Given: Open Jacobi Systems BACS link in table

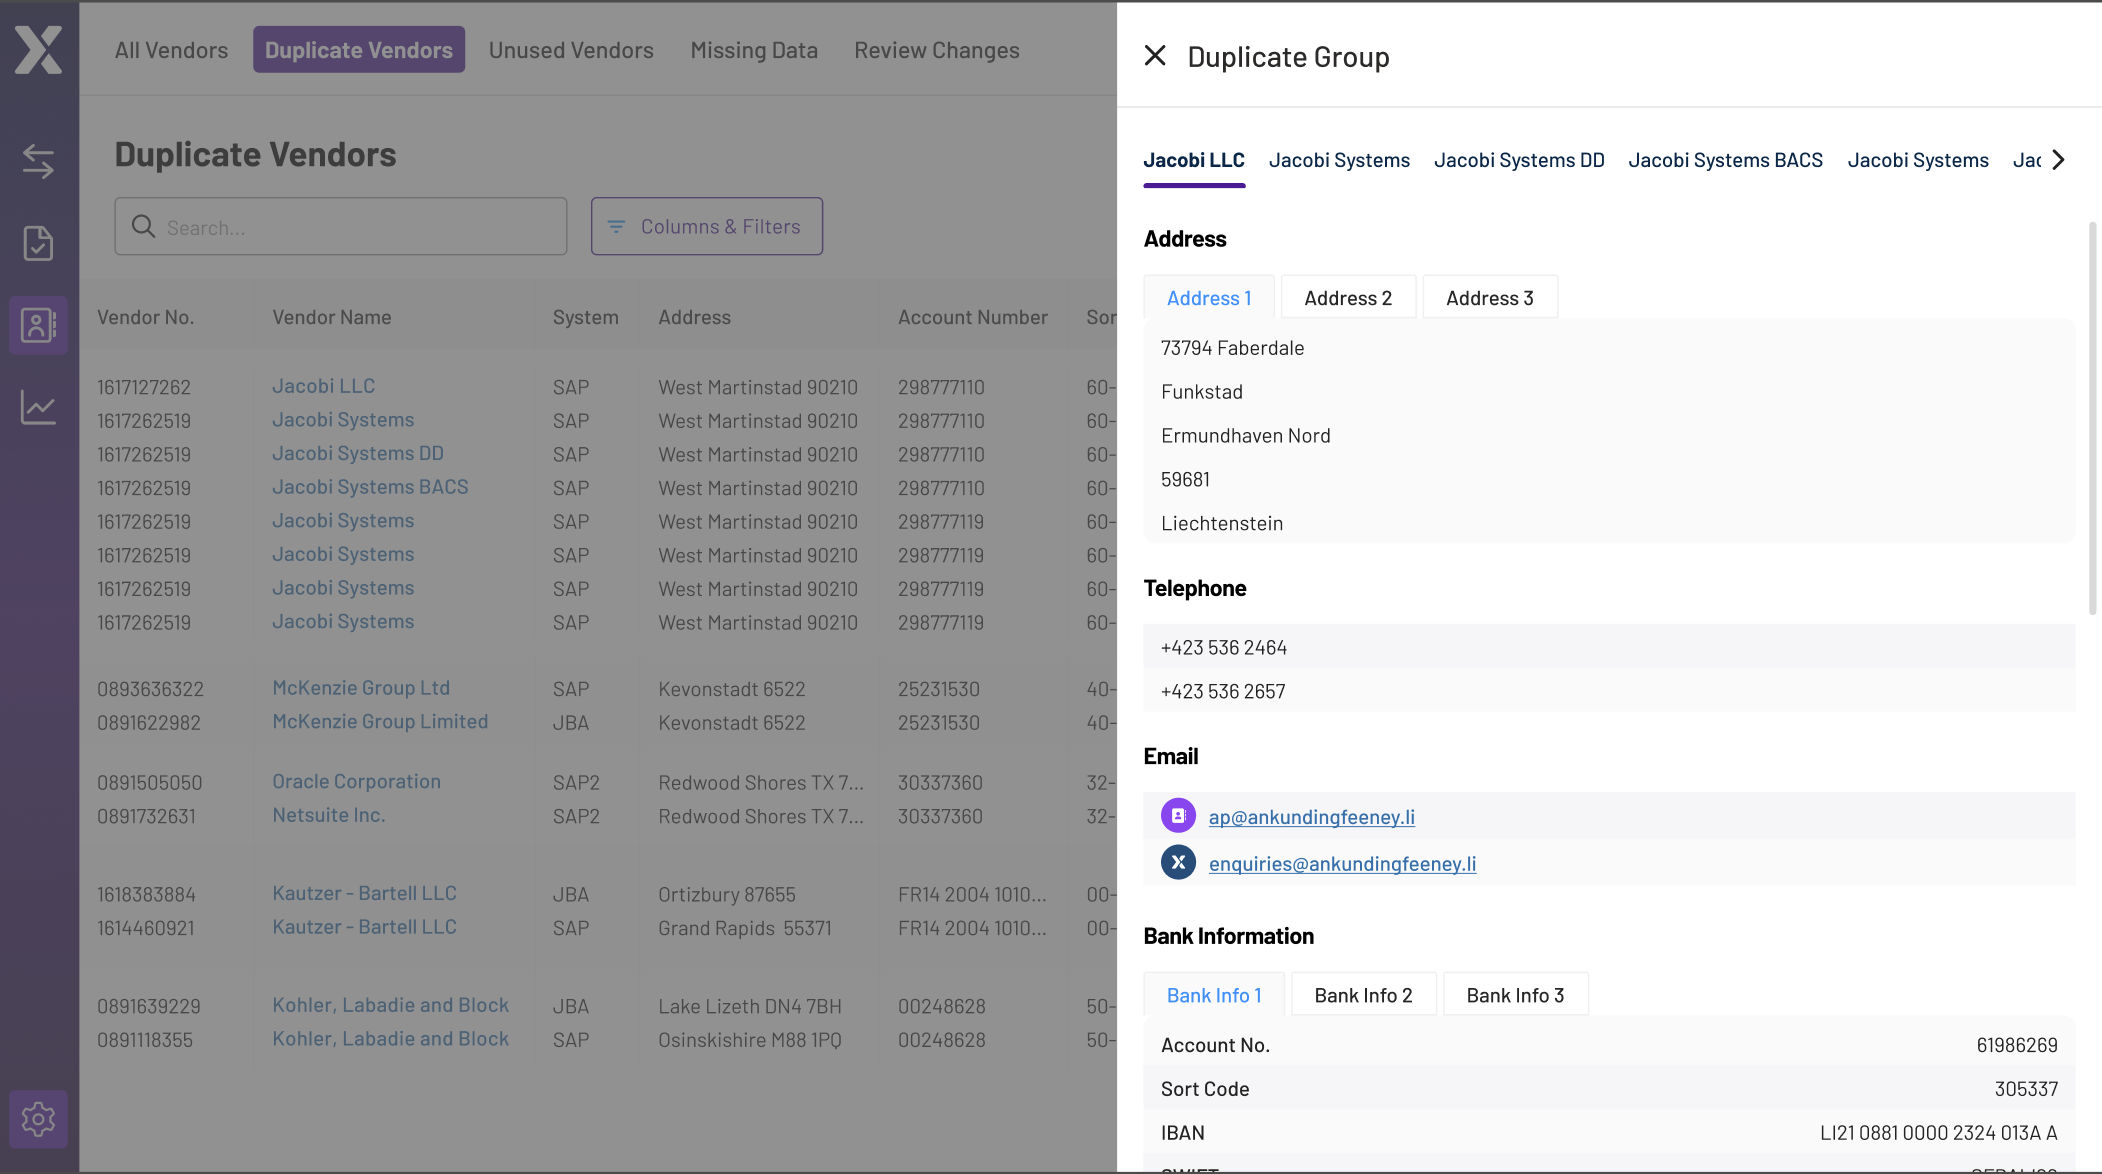Looking at the screenshot, I should (370, 487).
